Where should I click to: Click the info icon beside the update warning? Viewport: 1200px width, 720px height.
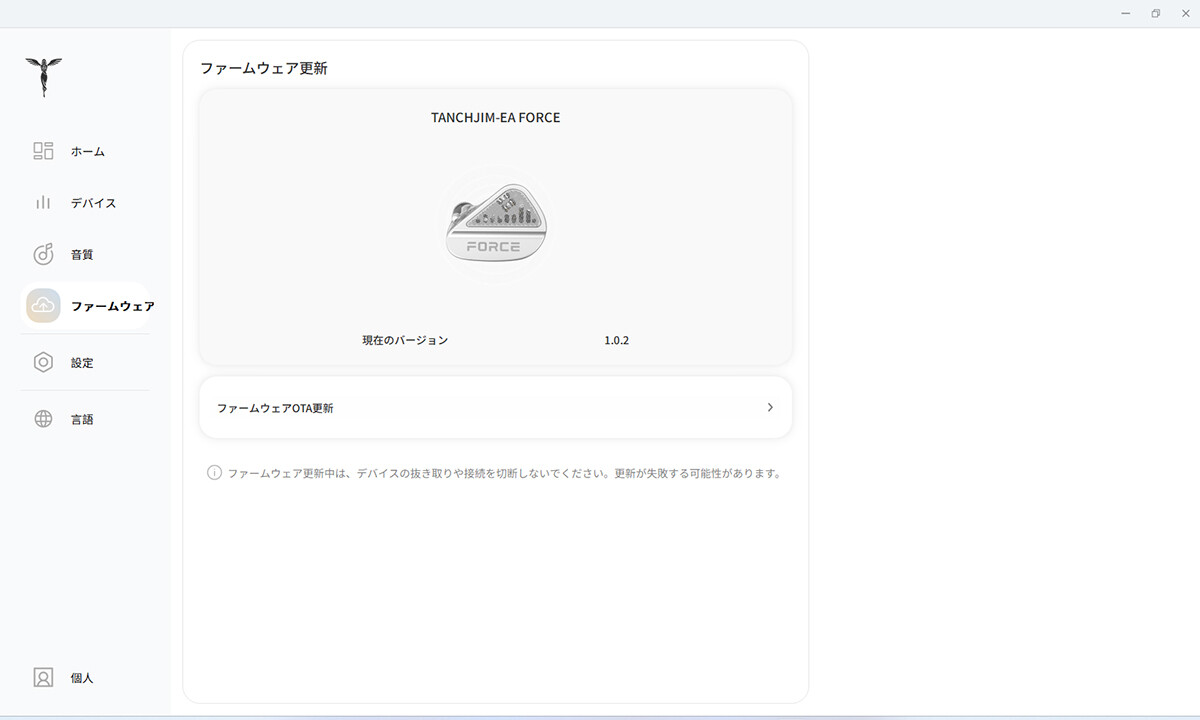pyautogui.click(x=214, y=473)
